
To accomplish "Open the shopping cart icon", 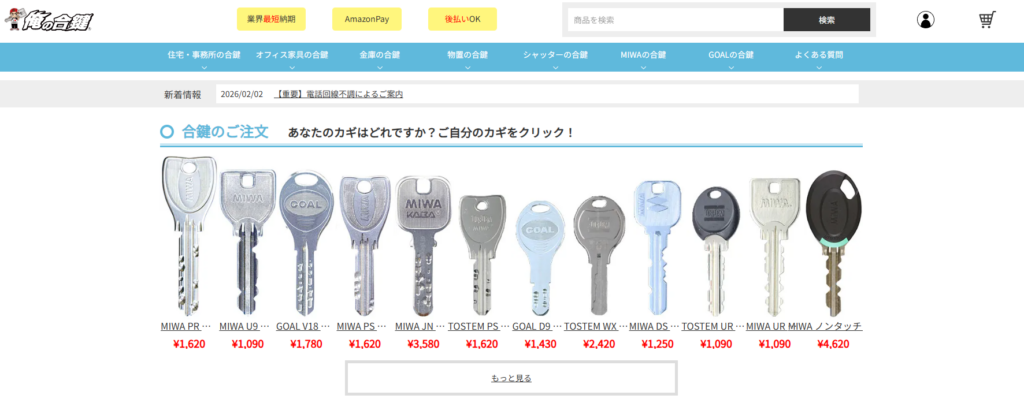I will [987, 20].
